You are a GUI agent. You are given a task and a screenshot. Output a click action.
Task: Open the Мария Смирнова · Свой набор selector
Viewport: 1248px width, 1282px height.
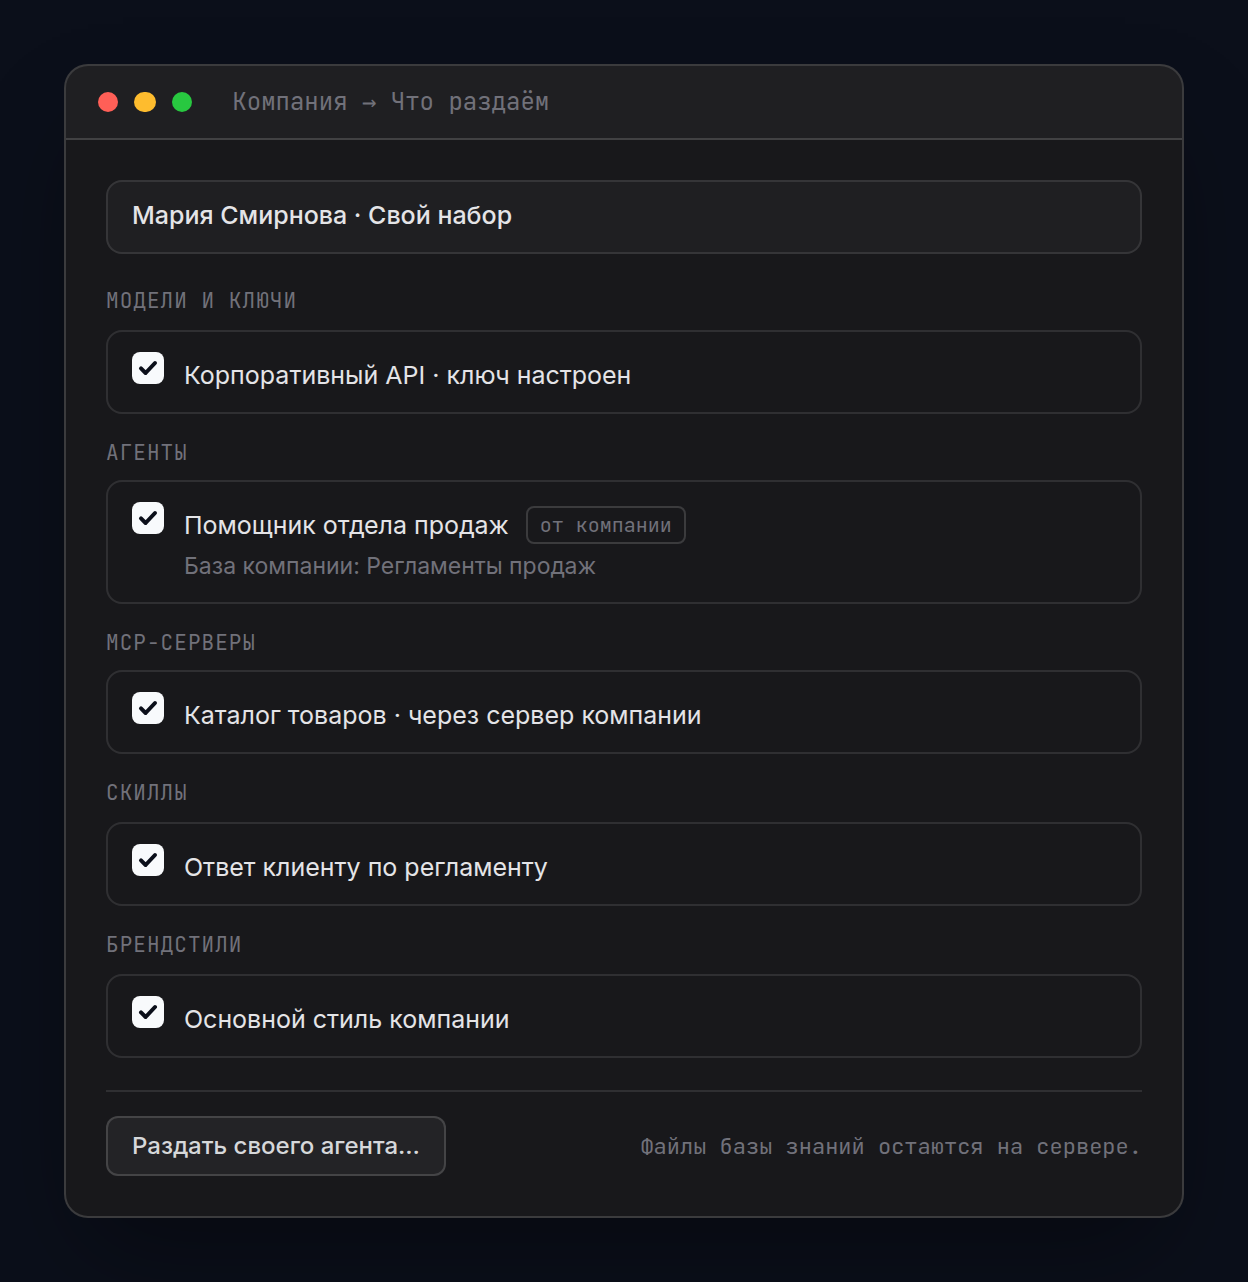[624, 217]
